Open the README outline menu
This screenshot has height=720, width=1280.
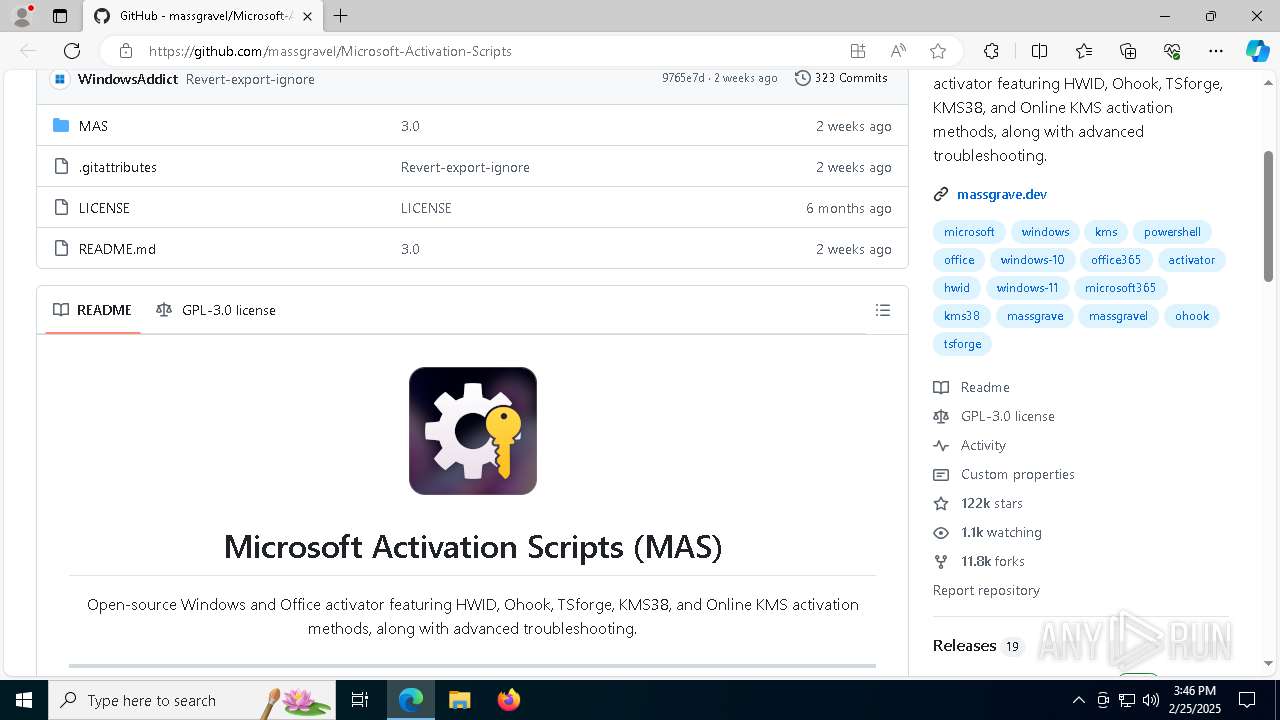[882, 310]
